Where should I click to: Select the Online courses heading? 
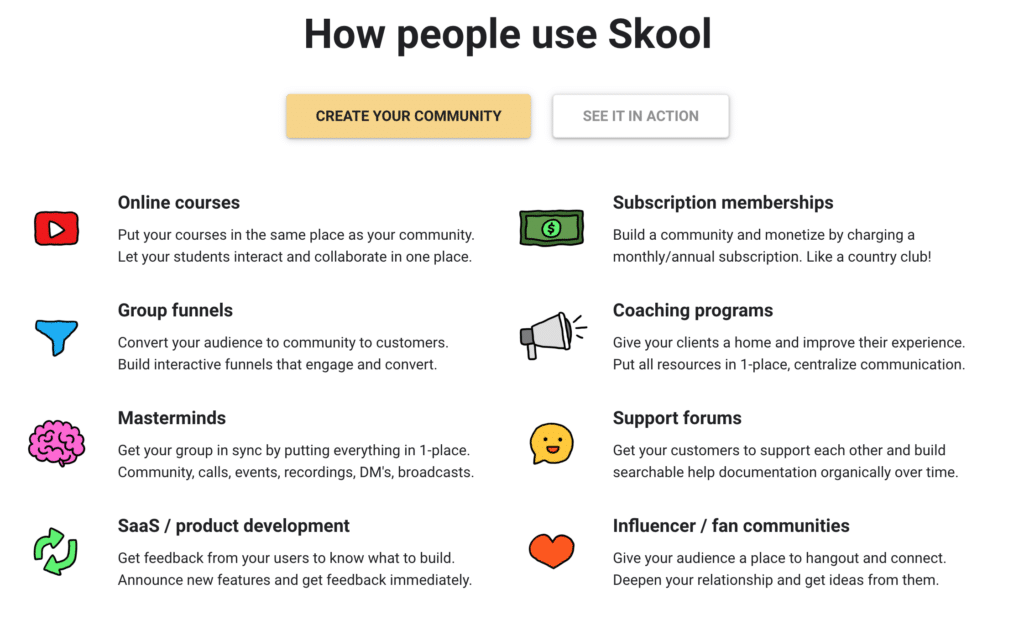click(x=179, y=202)
